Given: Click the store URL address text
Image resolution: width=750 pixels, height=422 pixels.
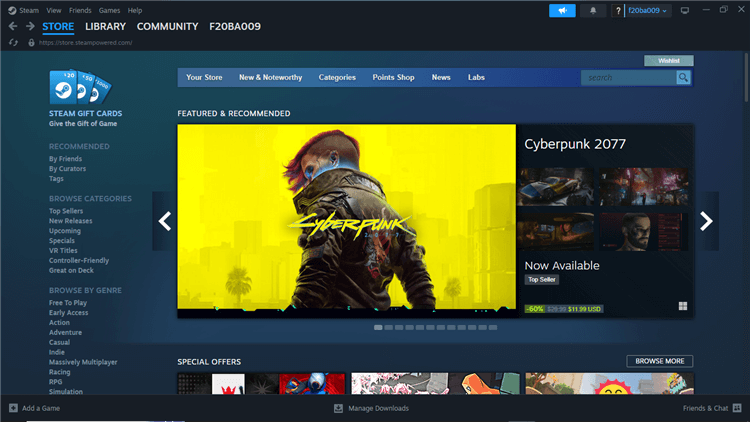Looking at the screenshot, I should tap(86, 43).
